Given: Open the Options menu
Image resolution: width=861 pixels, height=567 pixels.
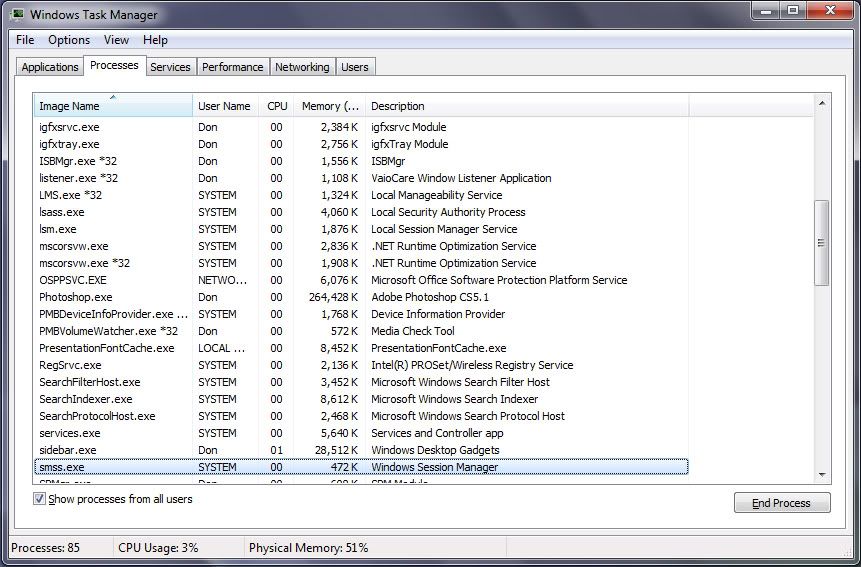Looking at the screenshot, I should 69,40.
